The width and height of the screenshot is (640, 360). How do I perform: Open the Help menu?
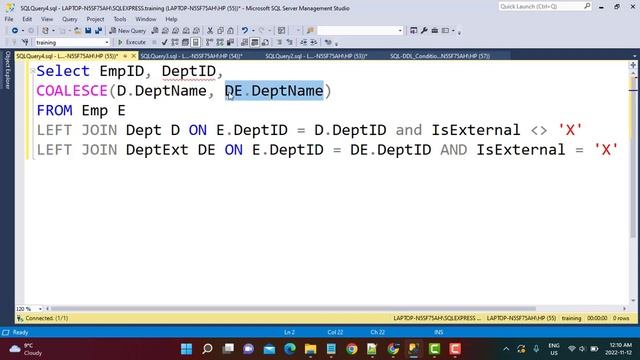tap(171, 19)
